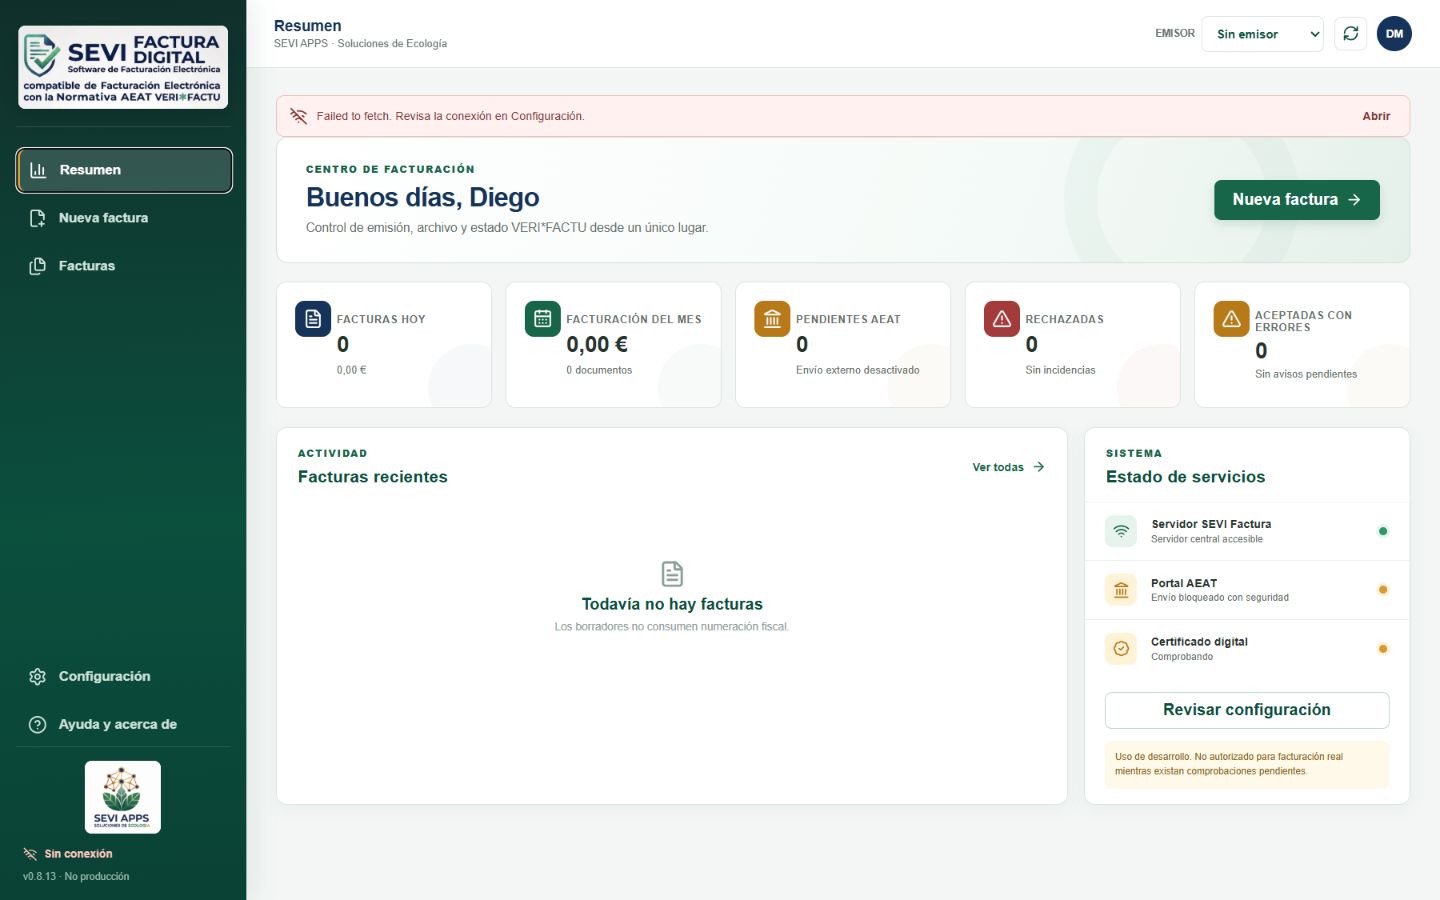Click the Comprobando status text
The image size is (1440, 900).
[x=1181, y=657]
